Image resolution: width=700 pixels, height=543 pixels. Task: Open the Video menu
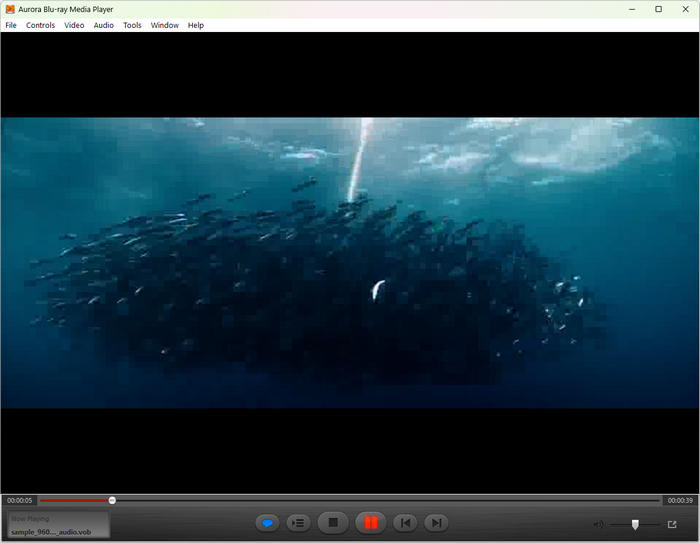74,25
